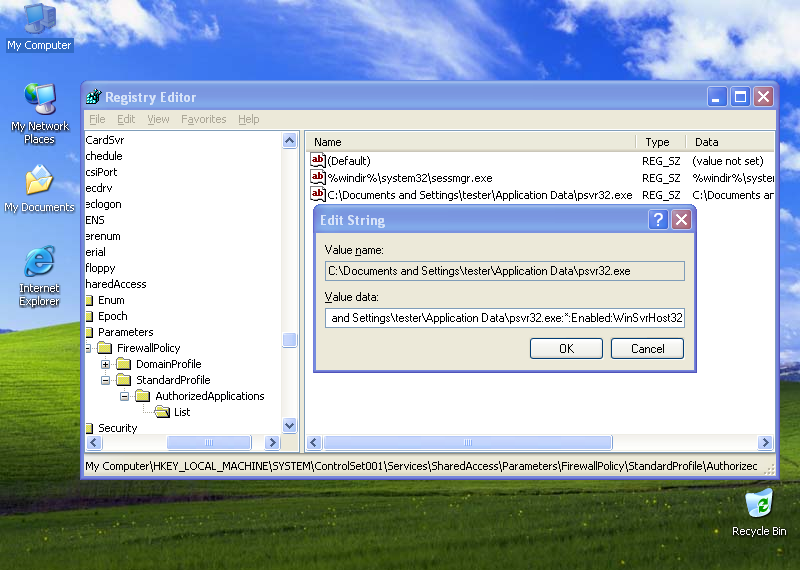Click the Registry Editor title bar icon
Viewport: 800px width, 570px height.
(94, 96)
